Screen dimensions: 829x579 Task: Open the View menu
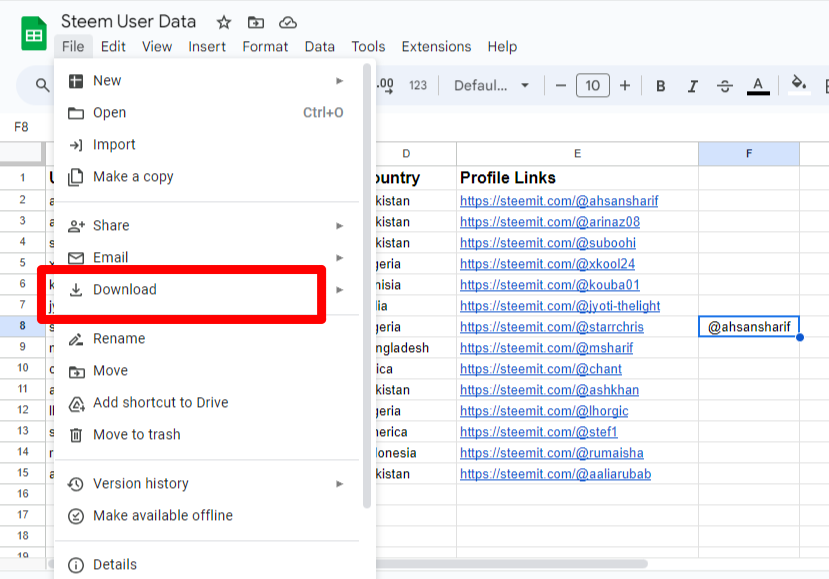click(157, 47)
